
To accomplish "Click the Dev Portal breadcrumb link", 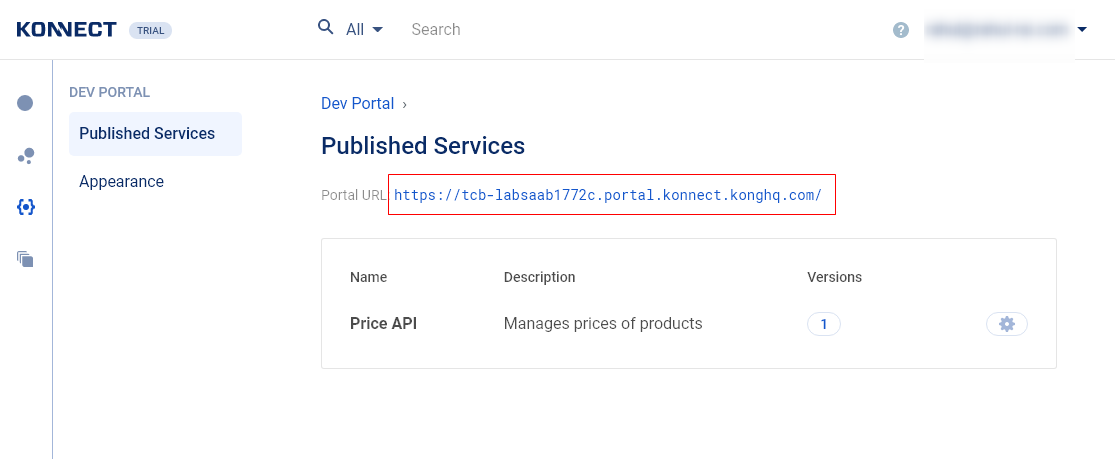I will coord(358,103).
